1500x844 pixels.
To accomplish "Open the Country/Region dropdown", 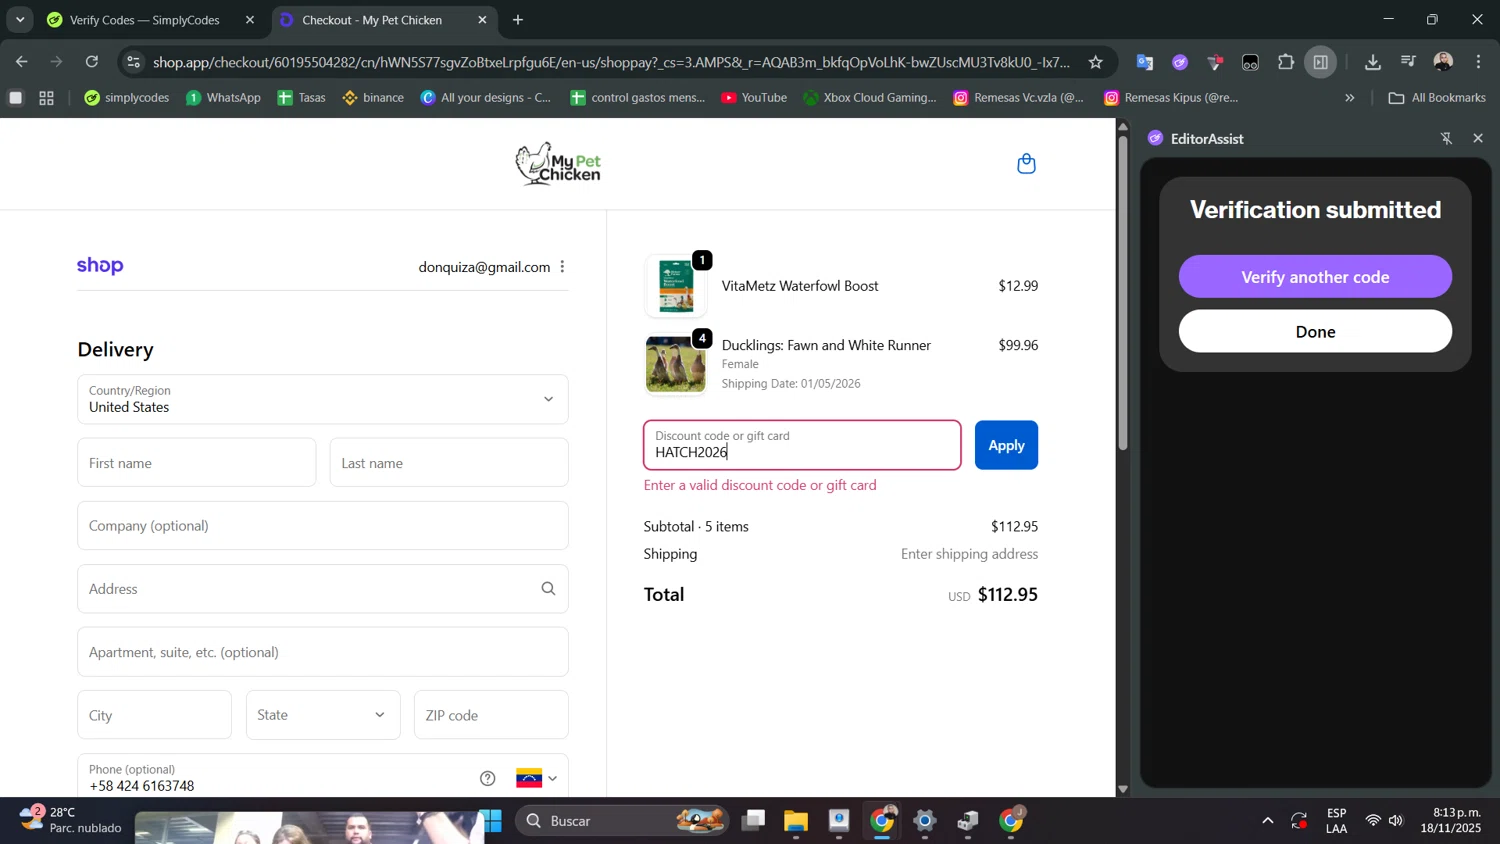I will coord(323,399).
